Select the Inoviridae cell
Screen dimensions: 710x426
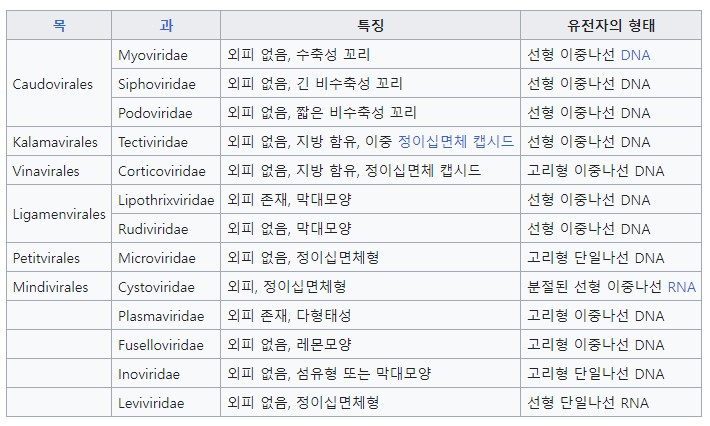pyautogui.click(x=166, y=373)
